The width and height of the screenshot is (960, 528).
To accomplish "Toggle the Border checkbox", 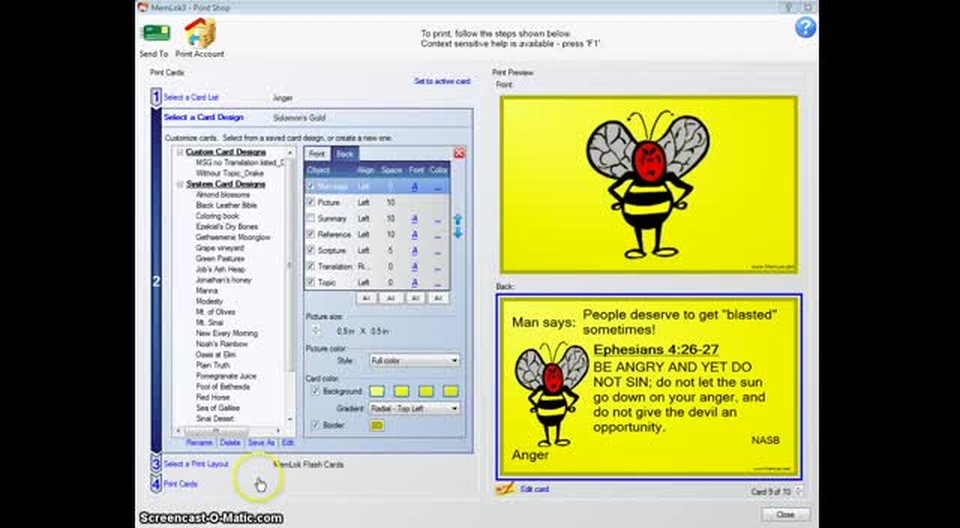I will point(316,424).
